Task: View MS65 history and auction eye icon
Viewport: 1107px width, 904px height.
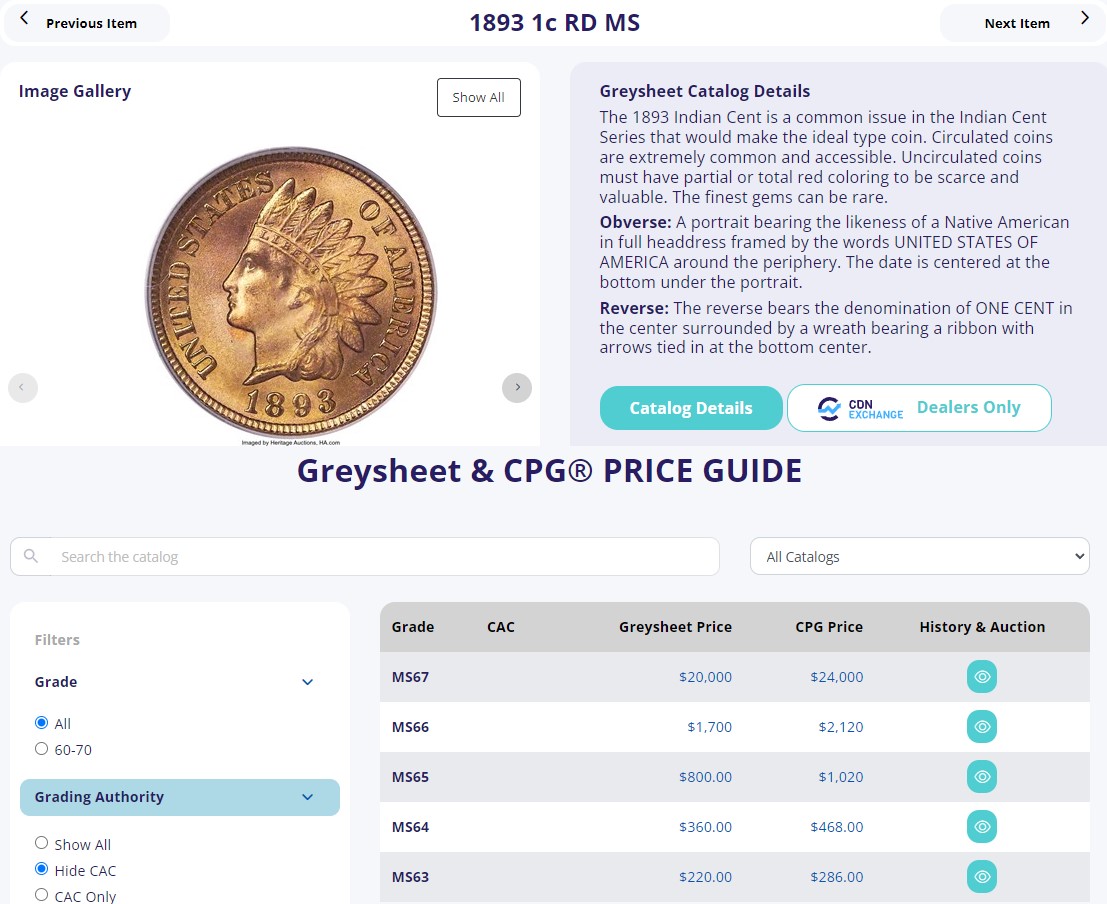Action: pos(981,777)
